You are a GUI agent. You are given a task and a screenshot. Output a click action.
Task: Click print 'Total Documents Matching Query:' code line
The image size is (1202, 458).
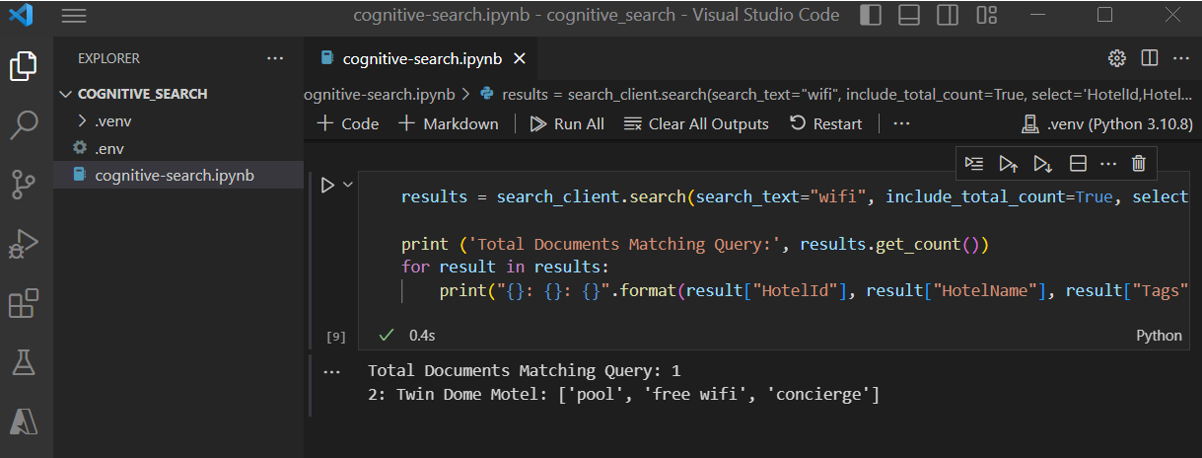[x=694, y=244]
